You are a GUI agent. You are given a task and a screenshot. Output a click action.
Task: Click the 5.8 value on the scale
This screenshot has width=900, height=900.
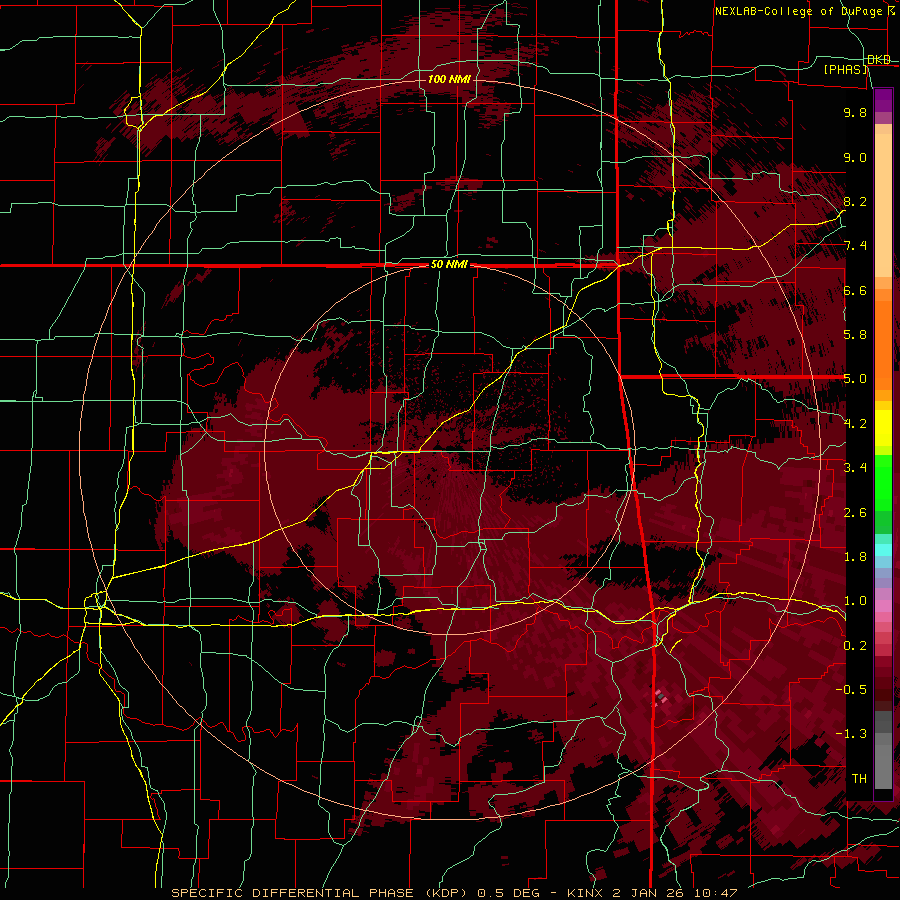855,335
